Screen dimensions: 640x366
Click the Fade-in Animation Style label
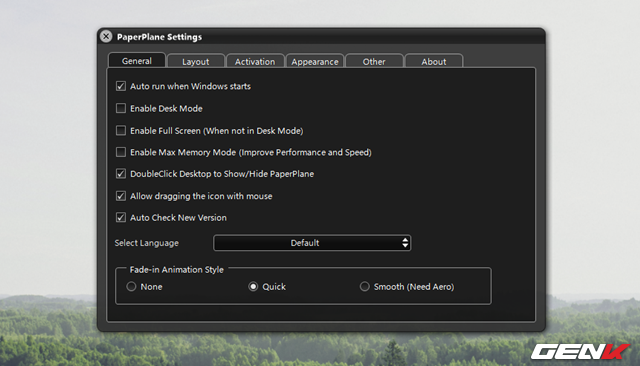(x=176, y=270)
